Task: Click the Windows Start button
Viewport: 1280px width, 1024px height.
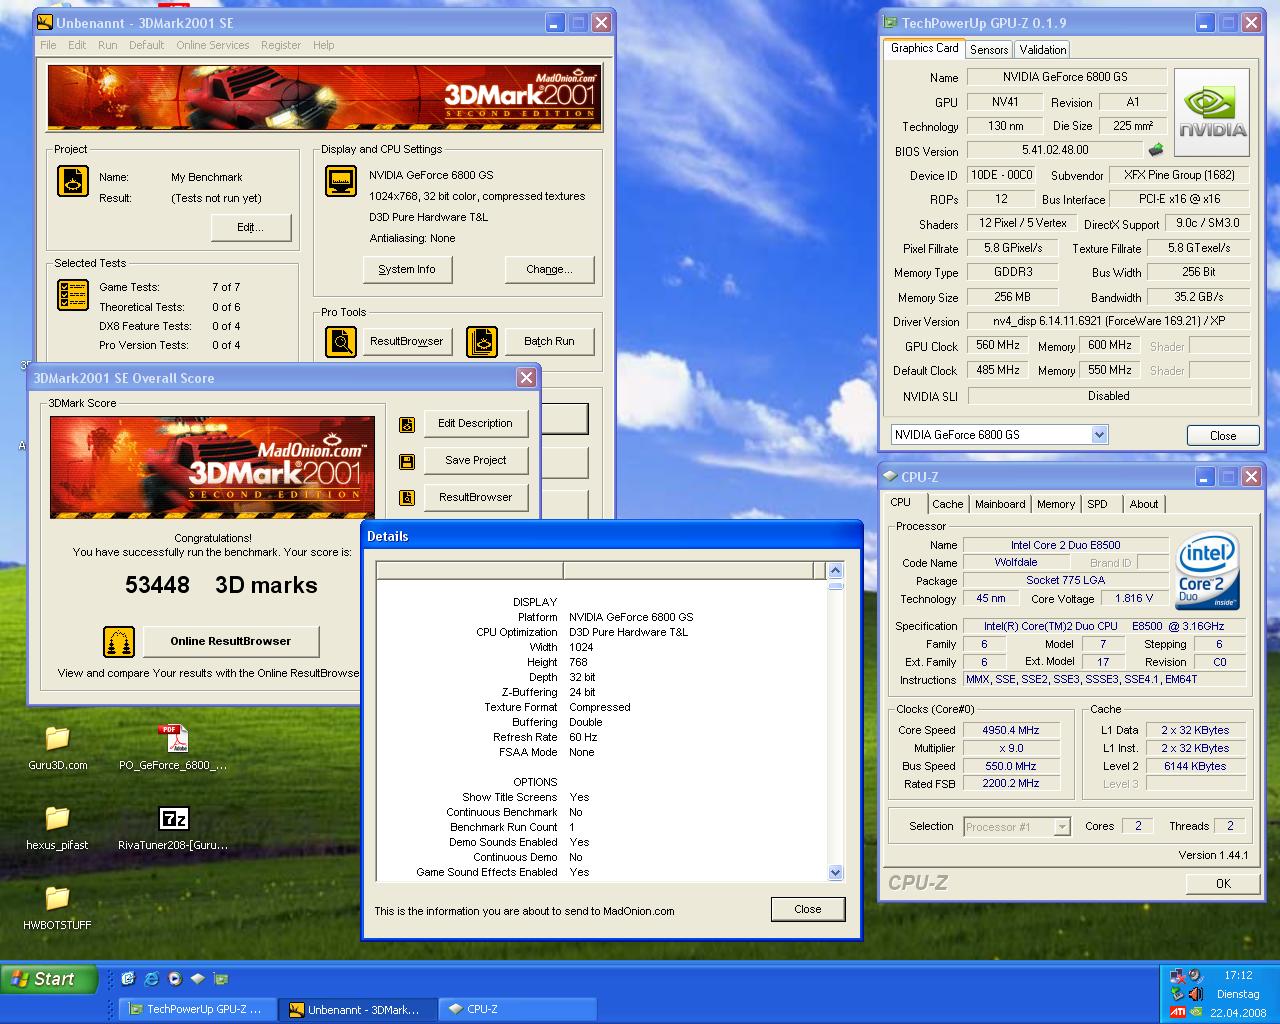Action: [x=50, y=979]
